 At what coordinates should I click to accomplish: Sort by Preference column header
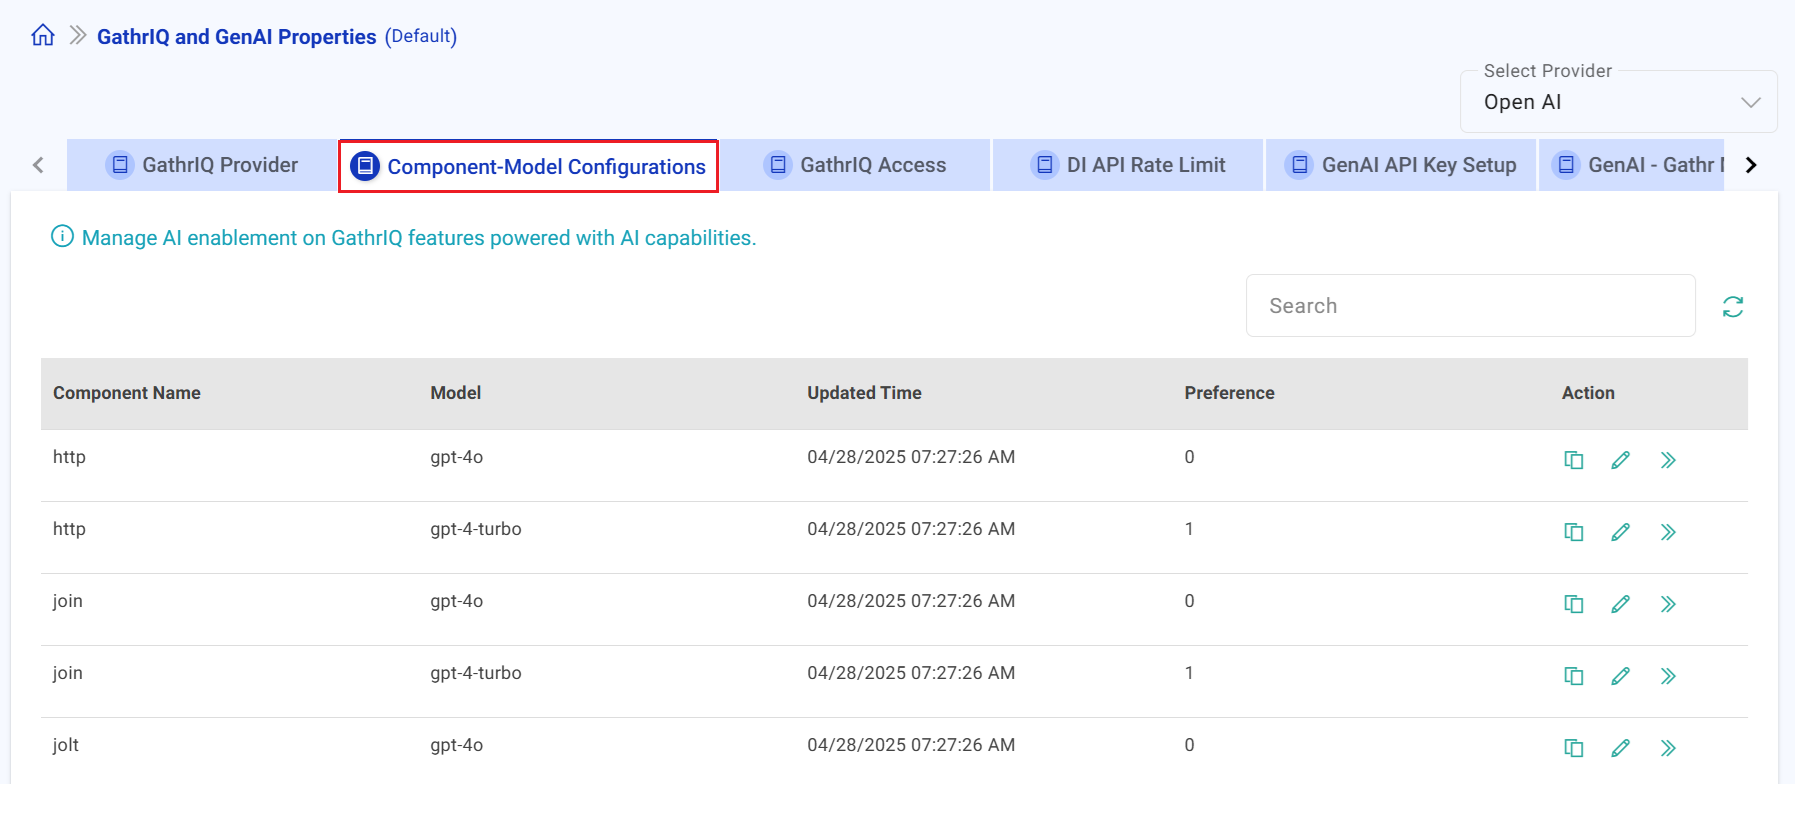(x=1229, y=393)
